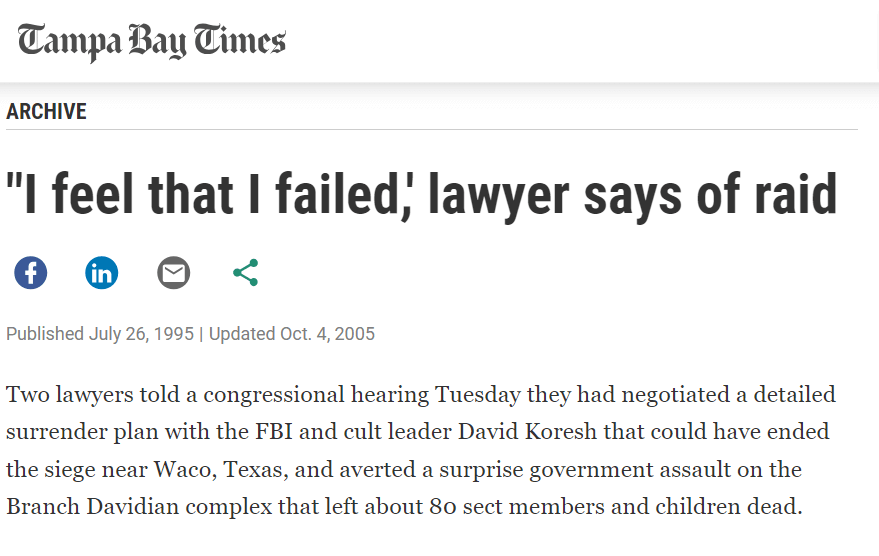Click the Published July 26, 1995 date
The width and height of the screenshot is (879, 556).
(100, 334)
